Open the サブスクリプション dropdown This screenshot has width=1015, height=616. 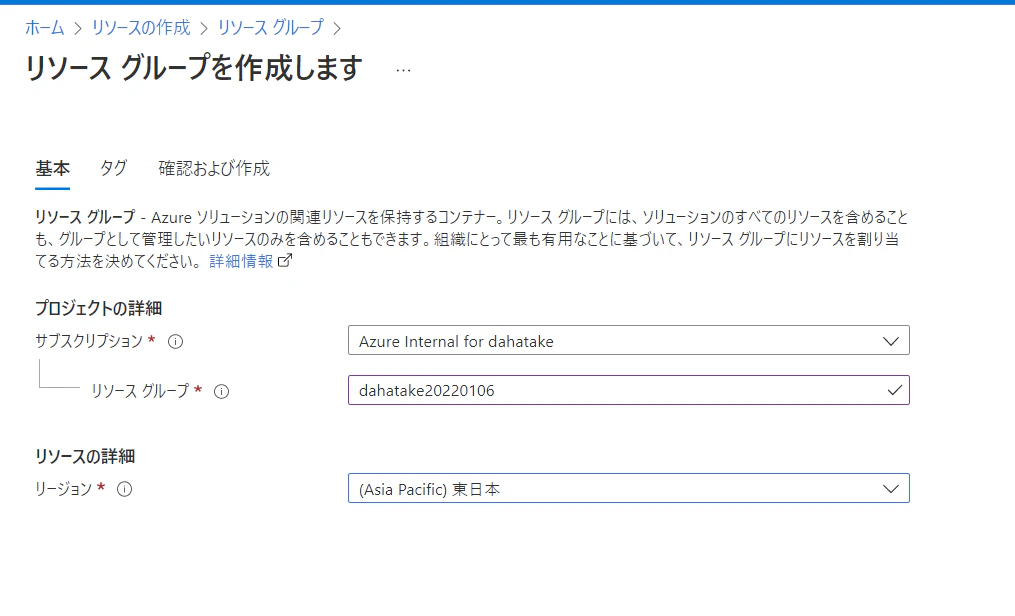pos(629,340)
